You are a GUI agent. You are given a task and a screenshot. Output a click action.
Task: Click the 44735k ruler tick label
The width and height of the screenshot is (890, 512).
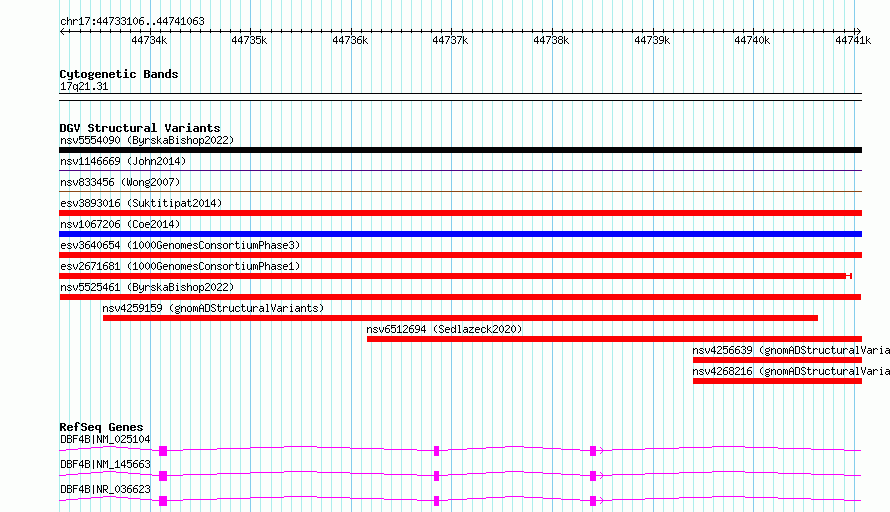(249, 40)
